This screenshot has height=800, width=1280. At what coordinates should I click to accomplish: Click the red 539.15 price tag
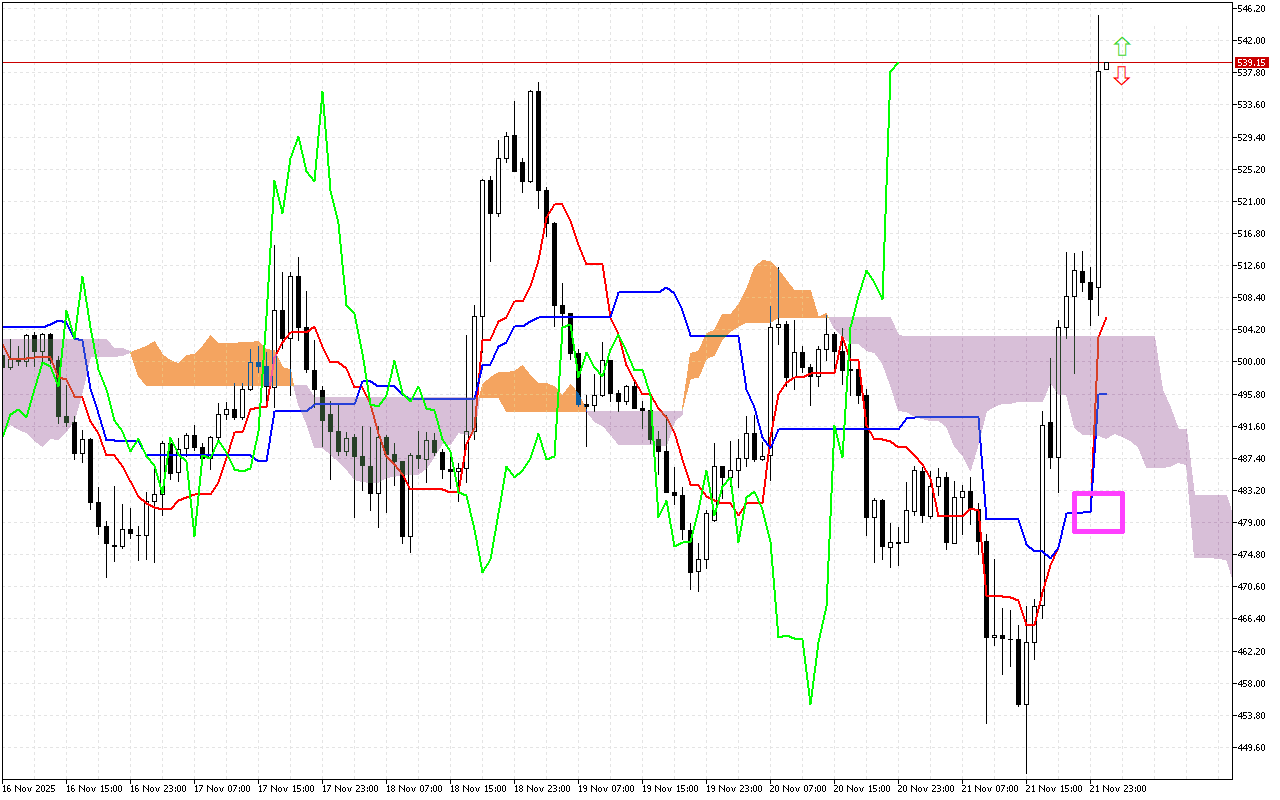point(1251,62)
